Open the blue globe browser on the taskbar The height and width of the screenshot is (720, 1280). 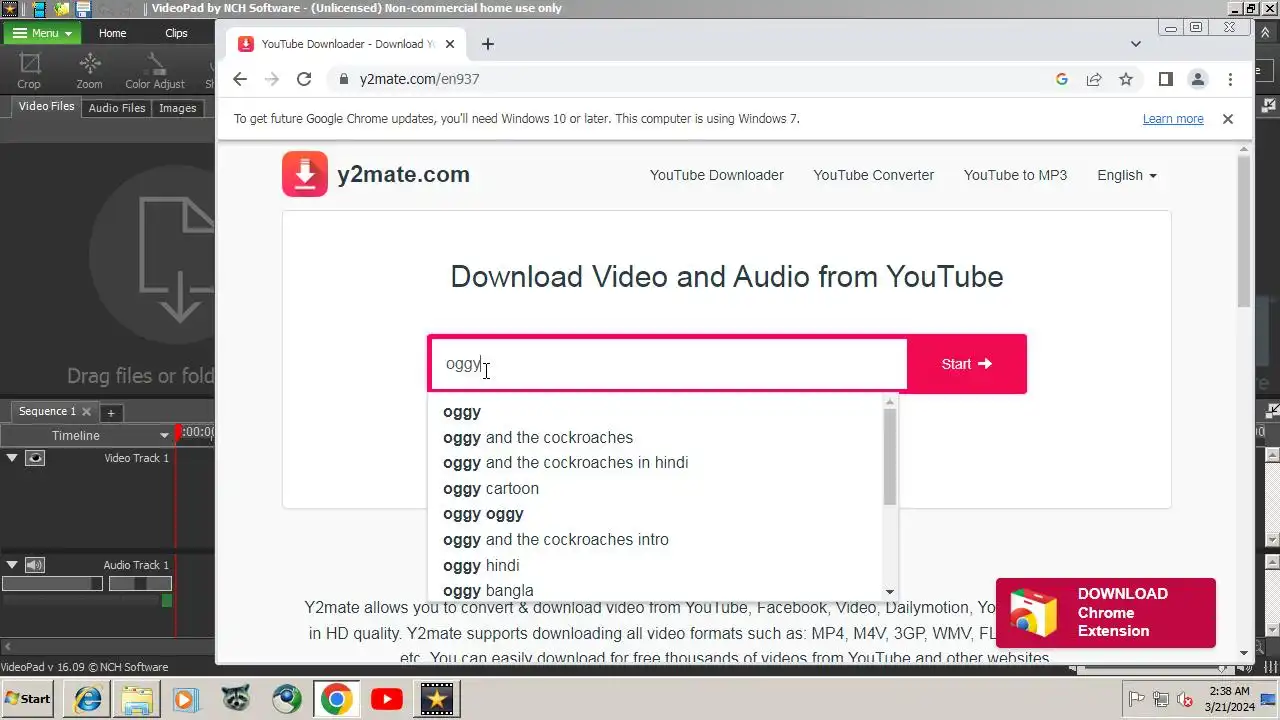[x=286, y=699]
